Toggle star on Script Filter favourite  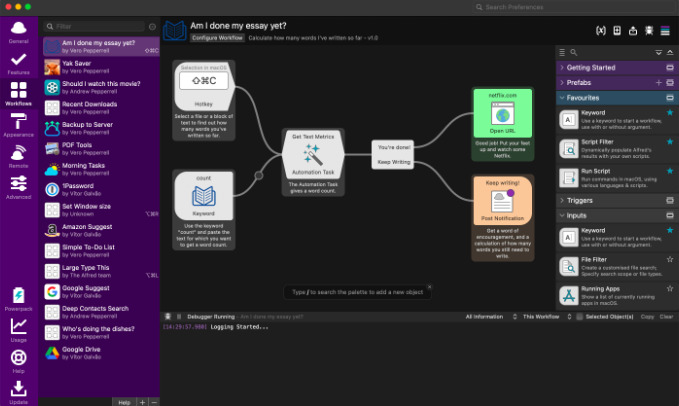(670, 142)
